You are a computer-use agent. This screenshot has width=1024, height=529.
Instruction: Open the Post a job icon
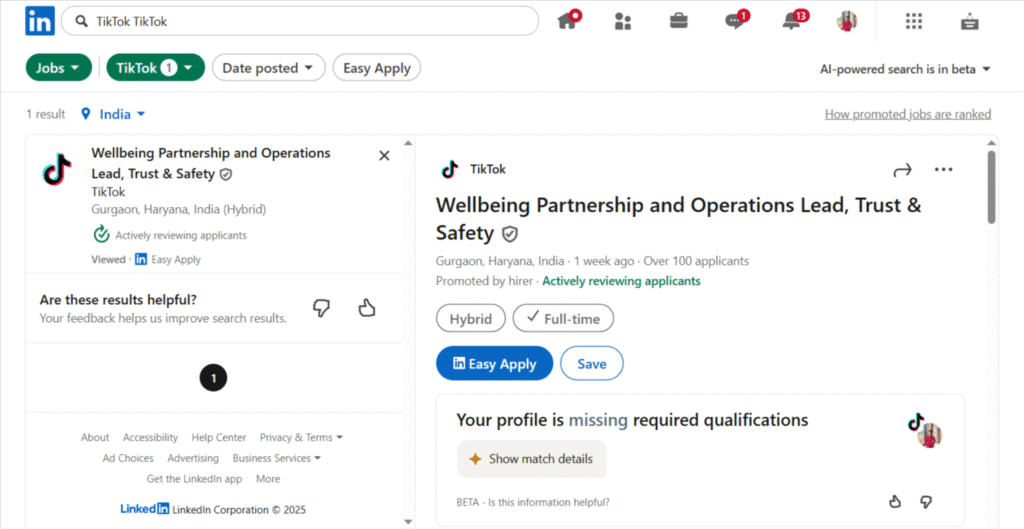(970, 22)
